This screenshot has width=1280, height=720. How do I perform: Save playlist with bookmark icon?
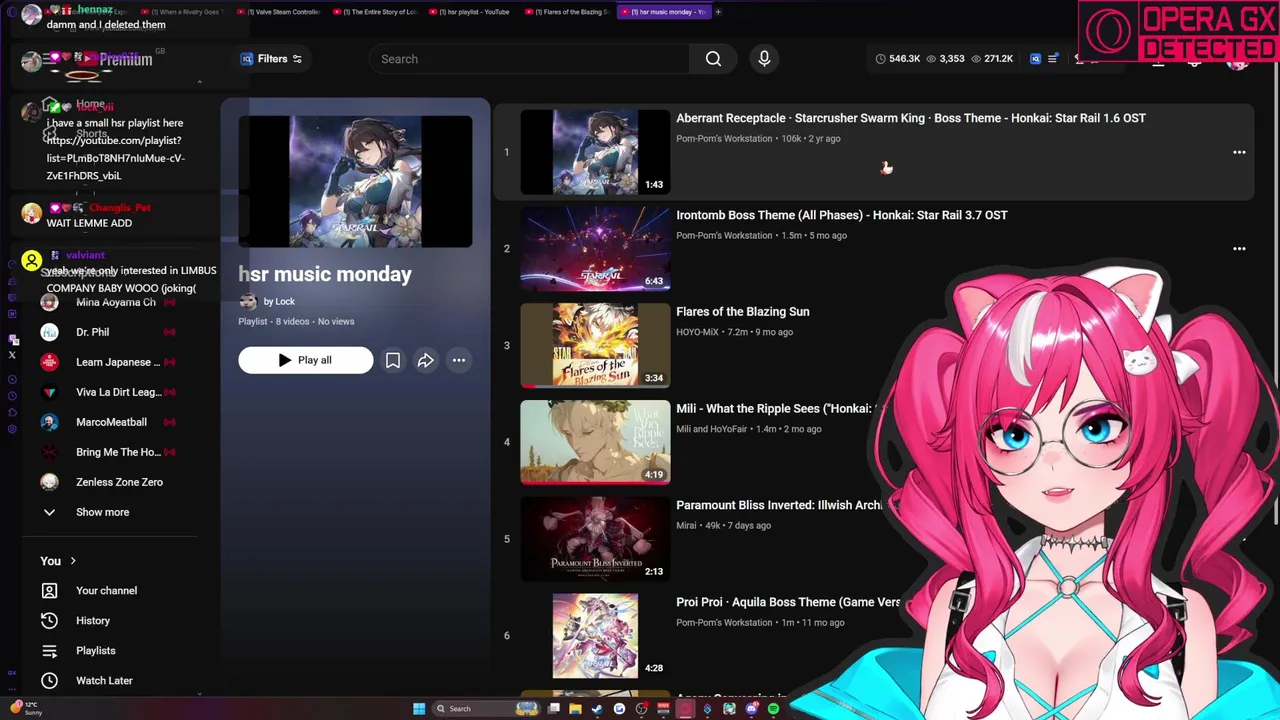[x=393, y=360]
